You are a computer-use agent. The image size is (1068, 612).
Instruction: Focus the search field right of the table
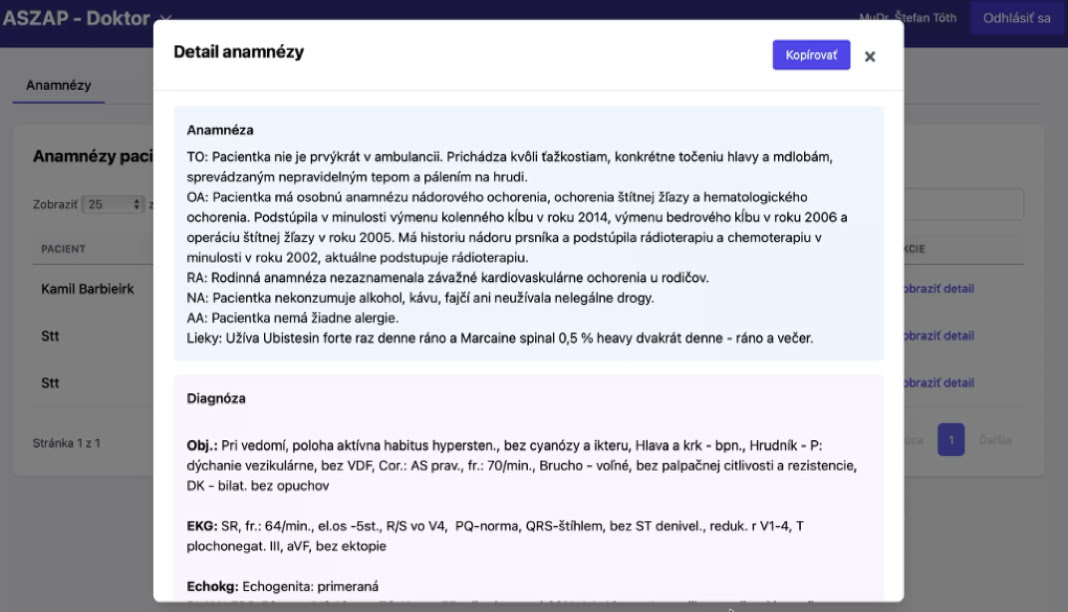(x=963, y=204)
